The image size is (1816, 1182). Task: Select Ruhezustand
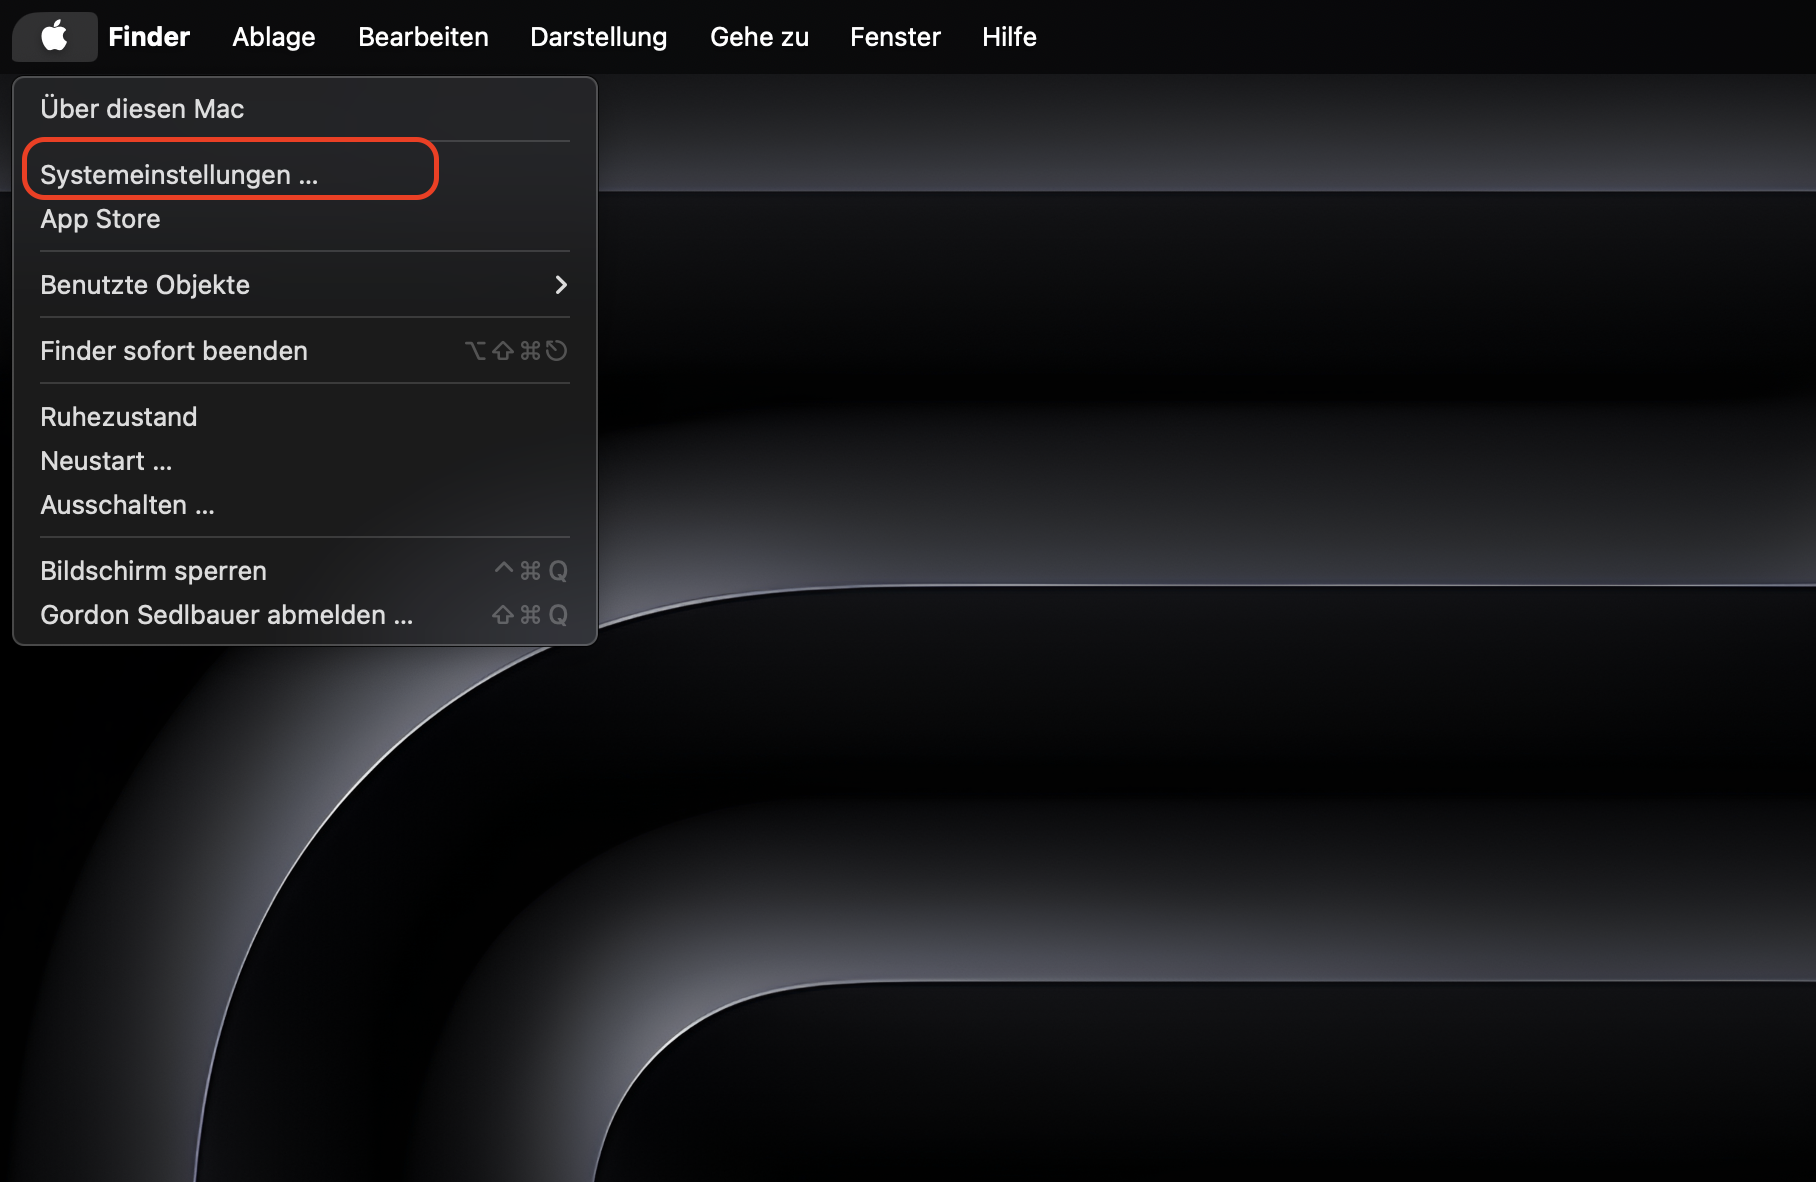(x=118, y=417)
